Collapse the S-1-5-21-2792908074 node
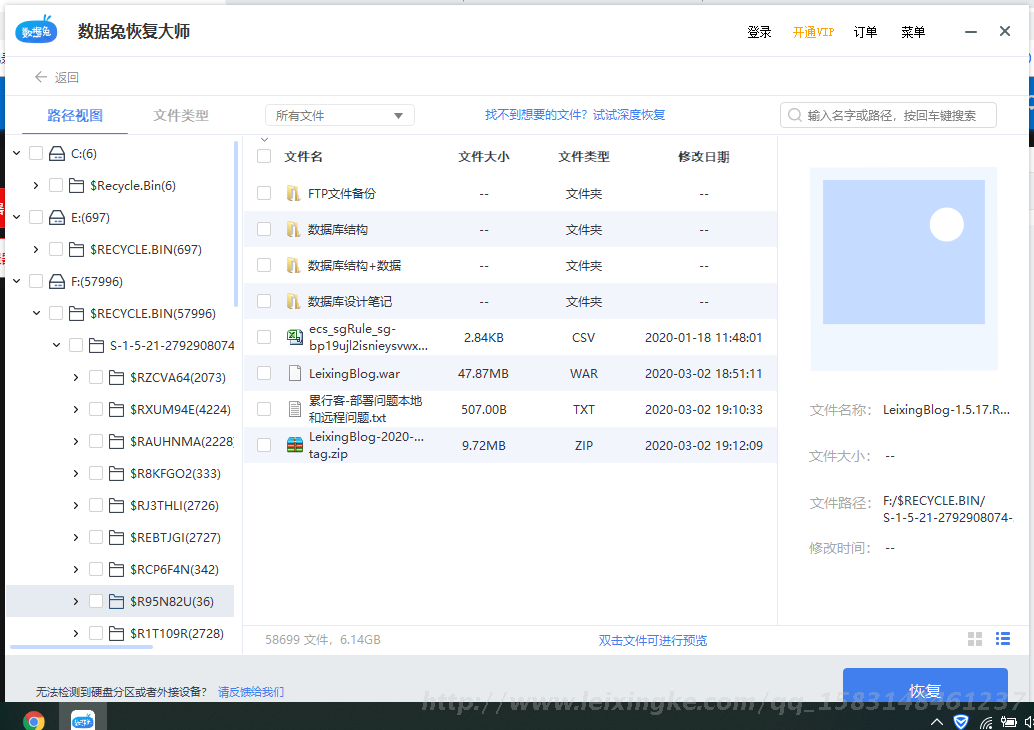This screenshot has height=730, width=1034. click(x=56, y=345)
